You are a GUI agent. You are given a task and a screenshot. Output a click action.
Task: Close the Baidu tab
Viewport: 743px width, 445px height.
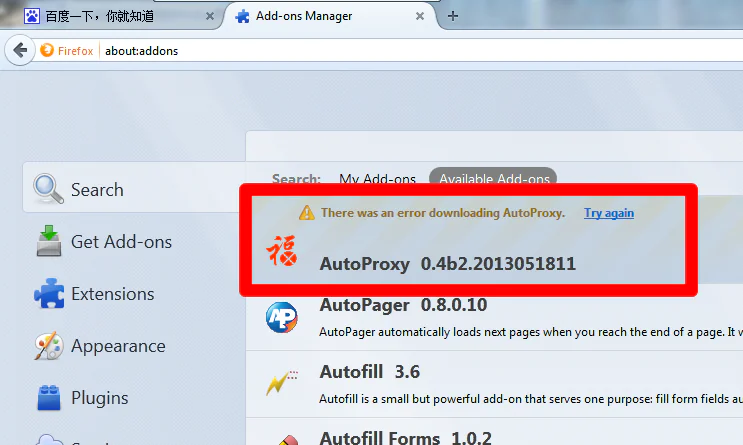210,16
